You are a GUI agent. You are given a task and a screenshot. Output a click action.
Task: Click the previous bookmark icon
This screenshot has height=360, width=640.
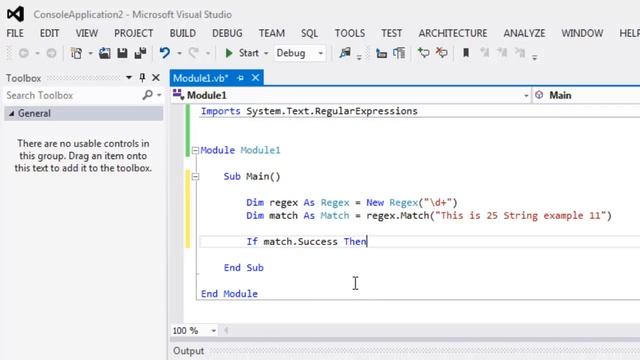[484, 53]
